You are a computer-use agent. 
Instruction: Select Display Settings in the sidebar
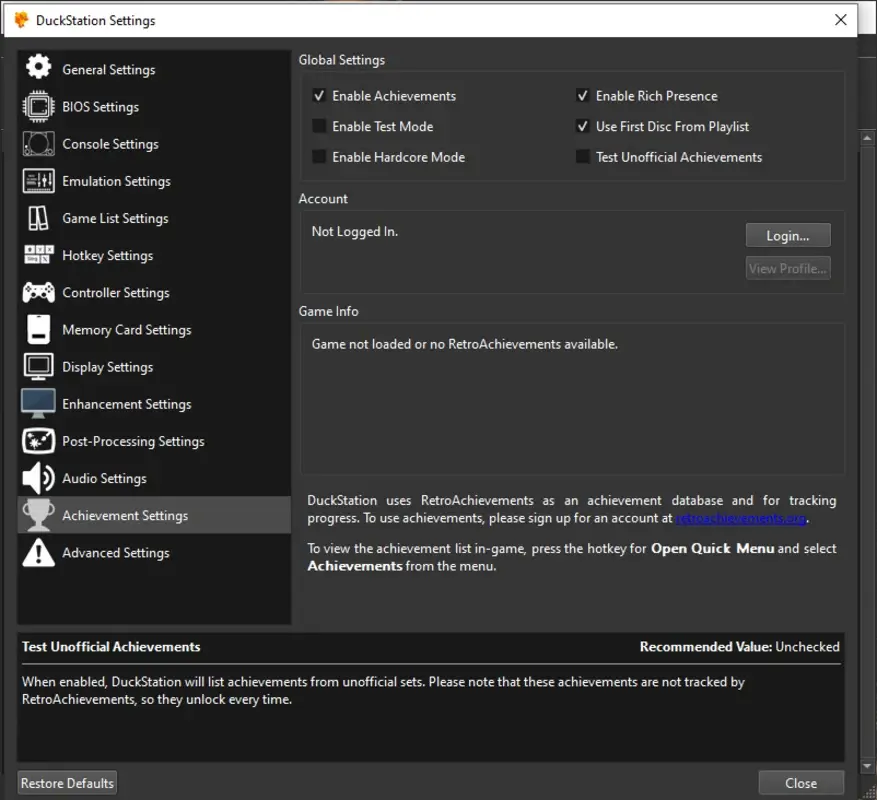coord(107,366)
